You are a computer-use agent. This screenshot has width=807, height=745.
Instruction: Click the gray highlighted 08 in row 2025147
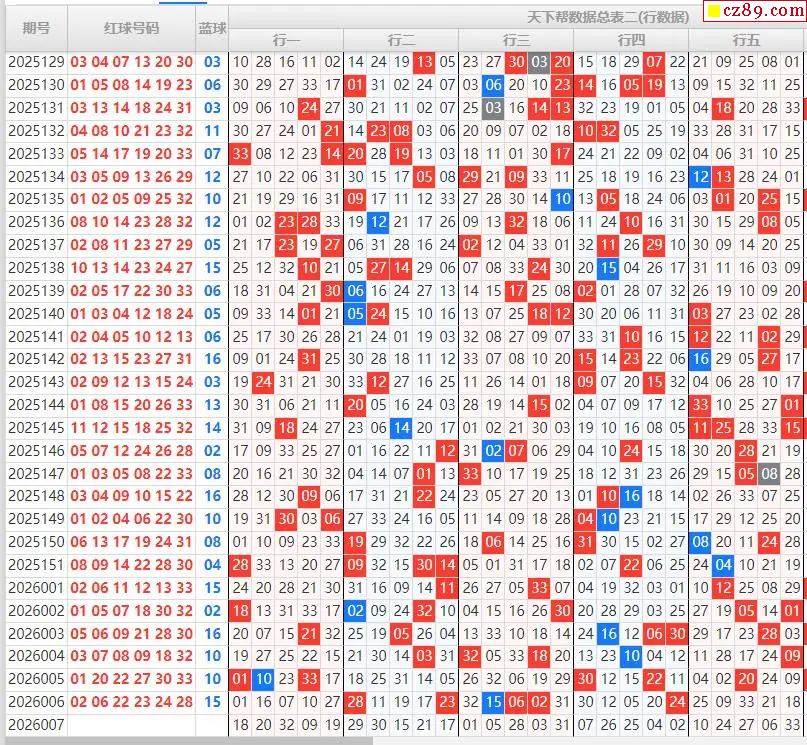(768, 474)
